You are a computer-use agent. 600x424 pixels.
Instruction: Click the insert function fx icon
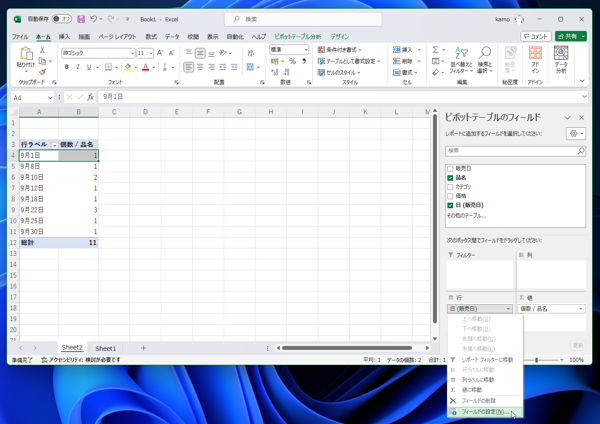click(x=90, y=97)
